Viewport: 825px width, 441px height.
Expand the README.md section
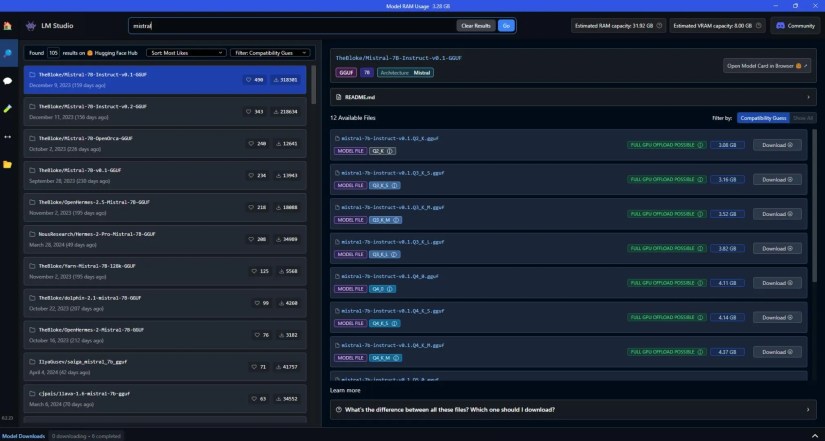(573, 97)
